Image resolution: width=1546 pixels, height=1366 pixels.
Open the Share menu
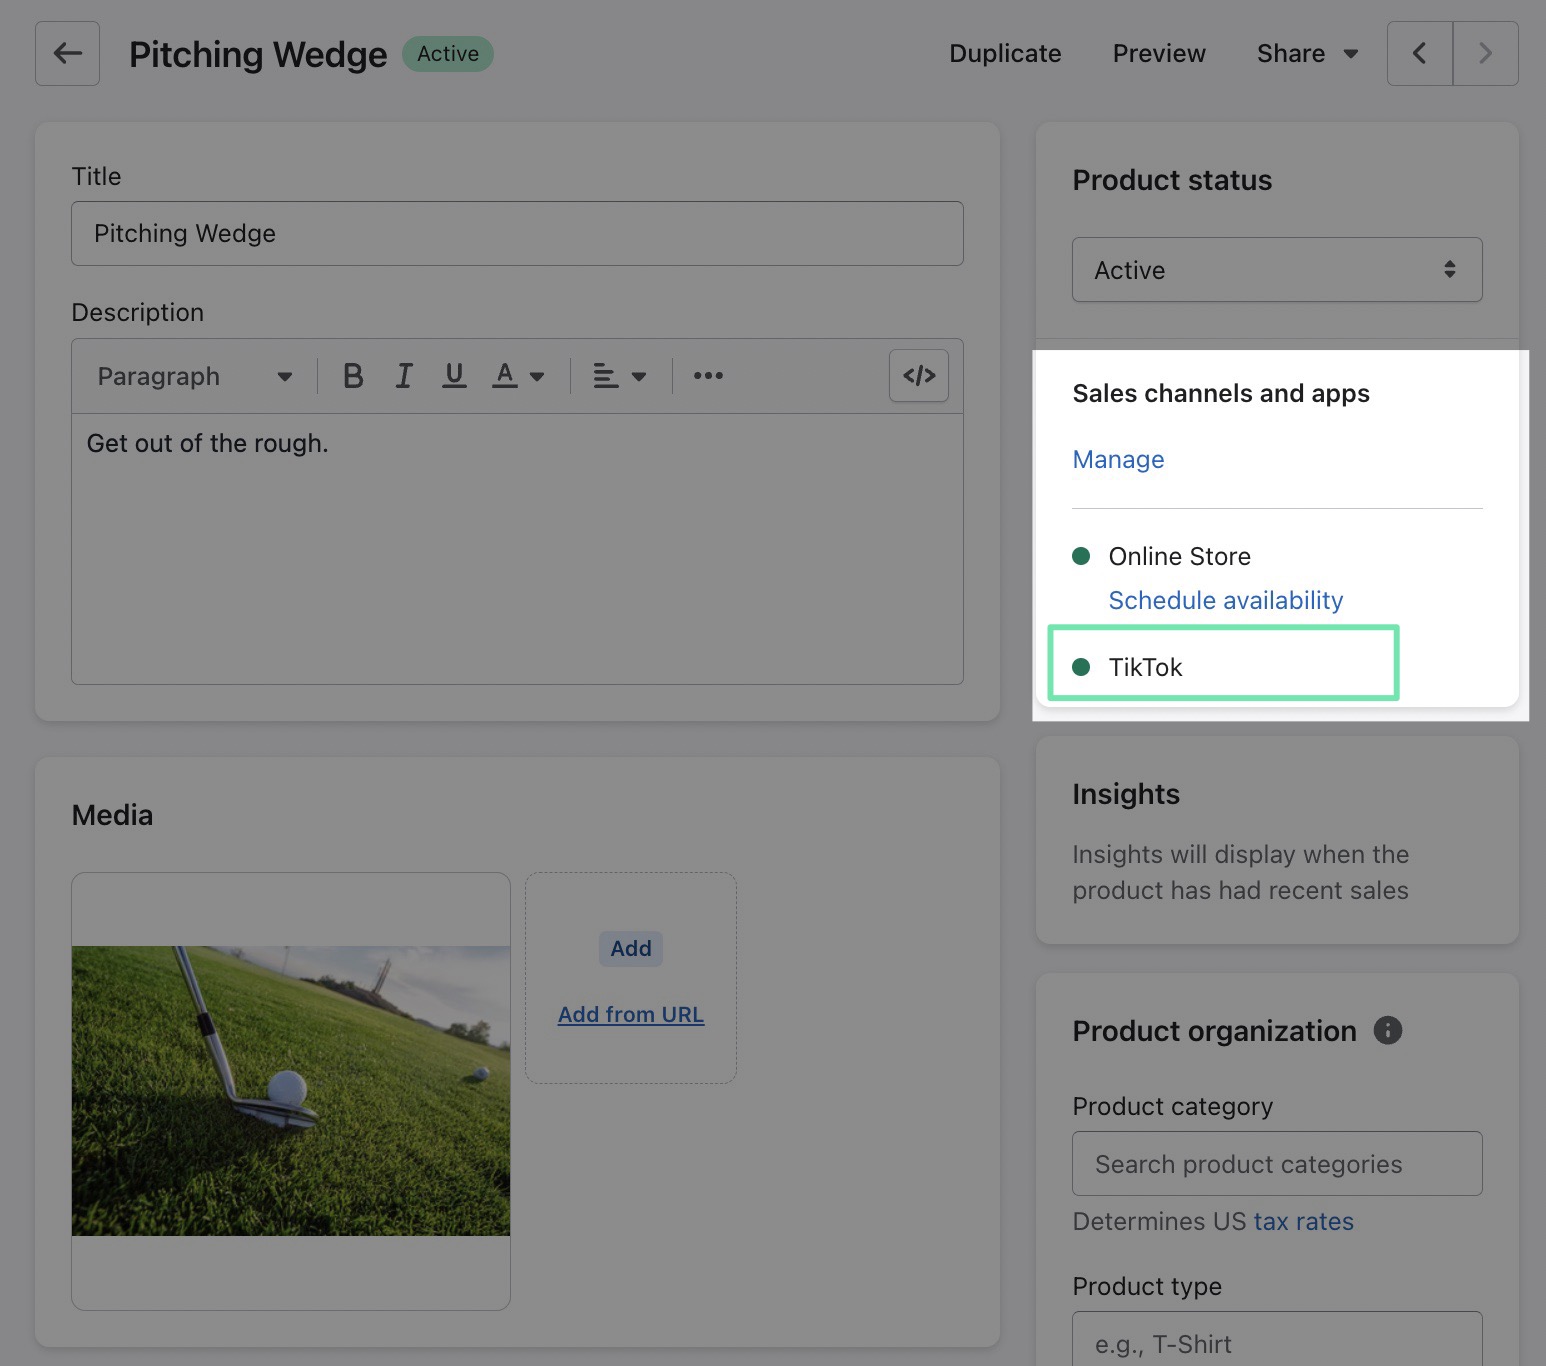click(x=1306, y=53)
